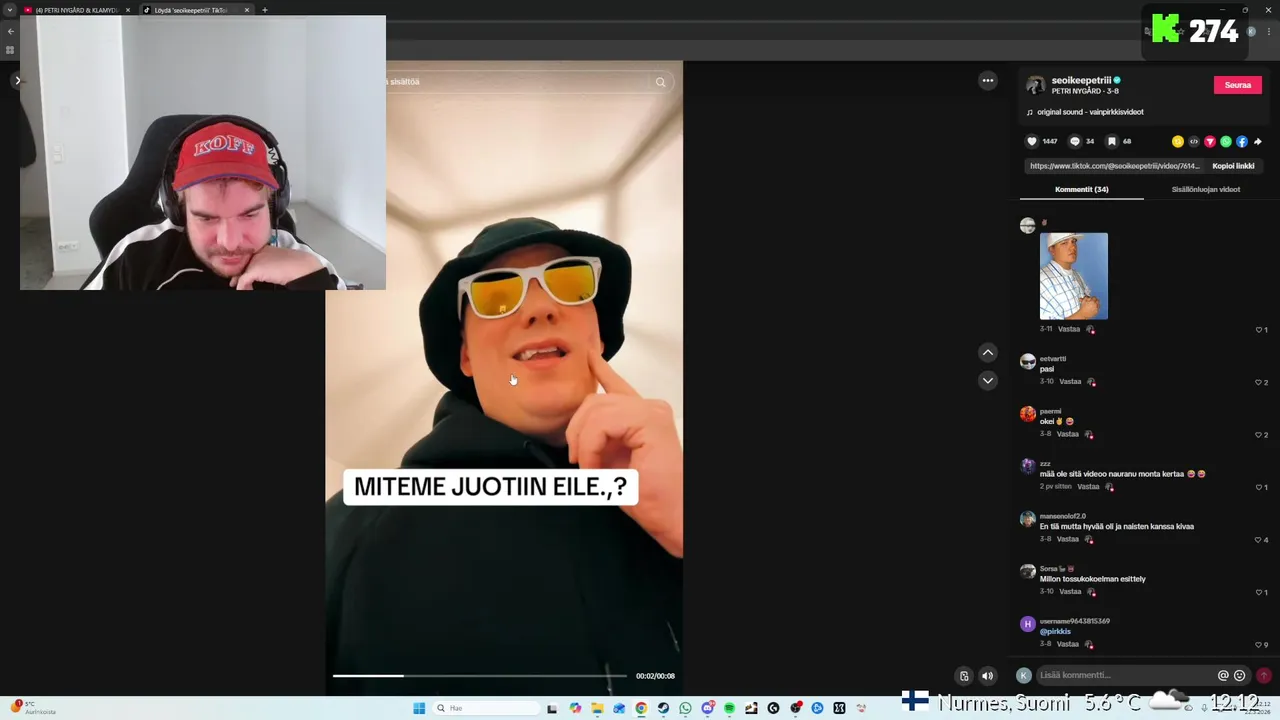Click the video URL text field
This screenshot has height=720, width=1280.
1114,166
